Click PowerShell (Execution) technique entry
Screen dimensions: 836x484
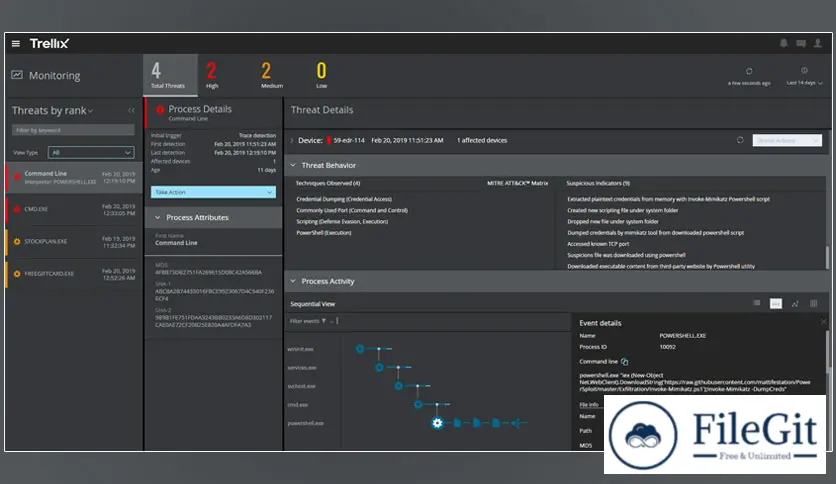[x=324, y=233]
